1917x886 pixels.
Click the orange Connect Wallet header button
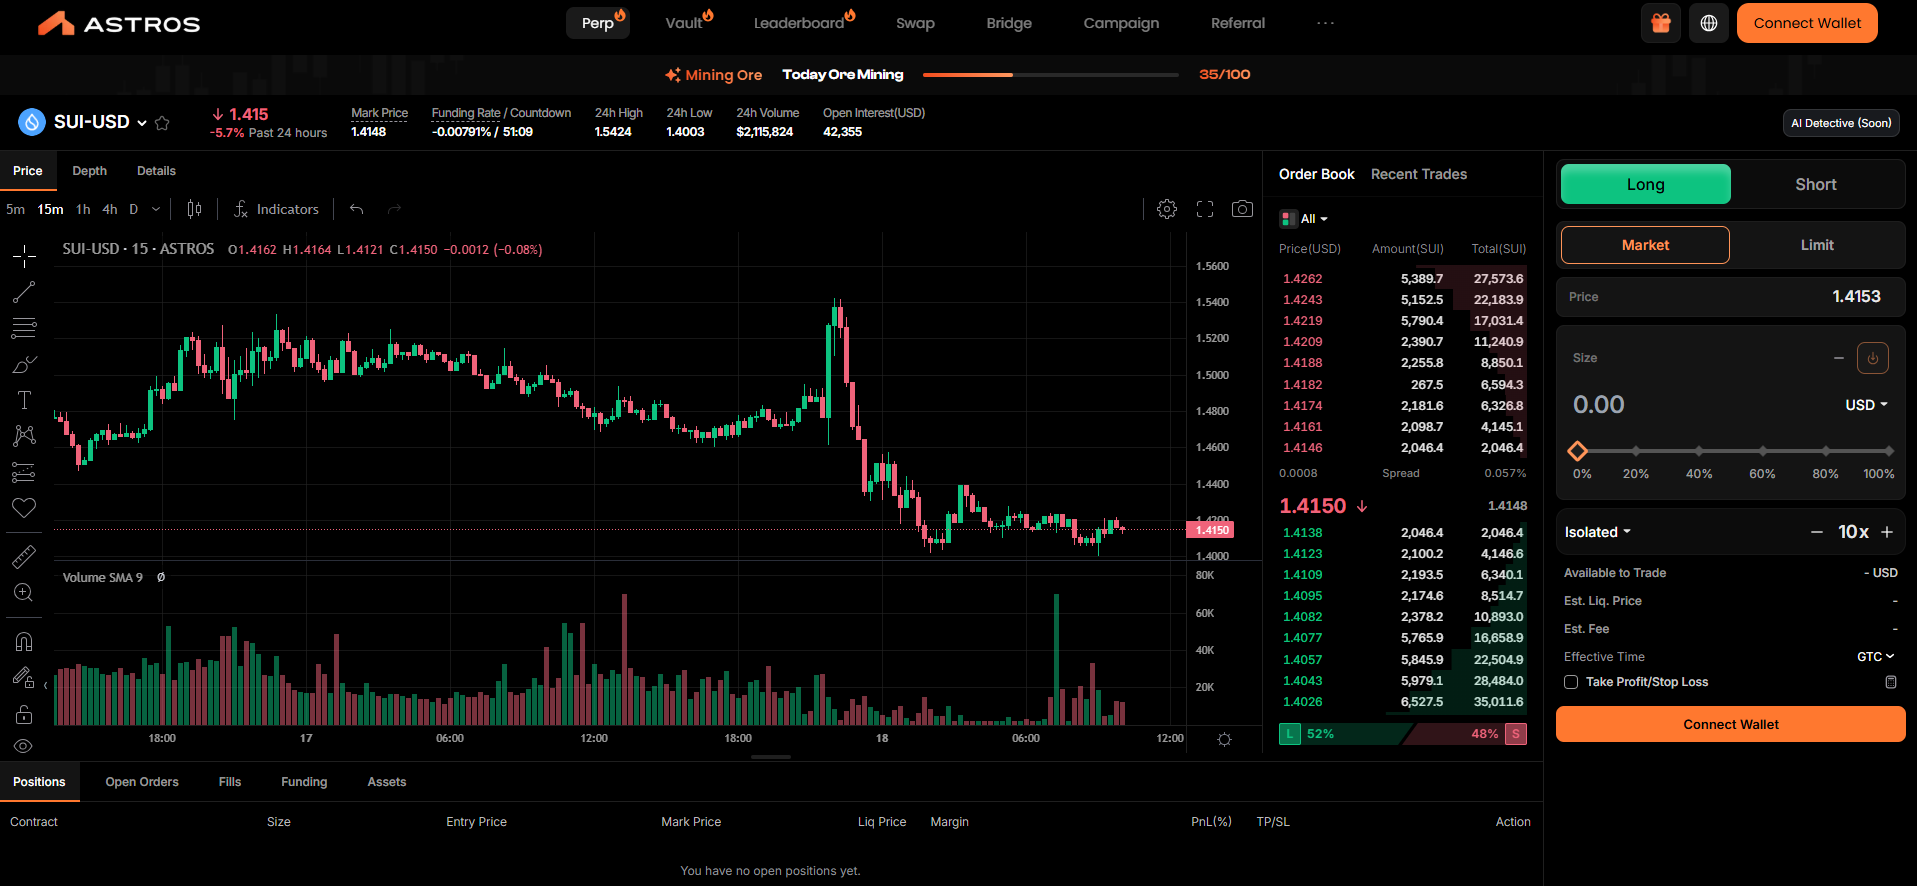click(1806, 23)
